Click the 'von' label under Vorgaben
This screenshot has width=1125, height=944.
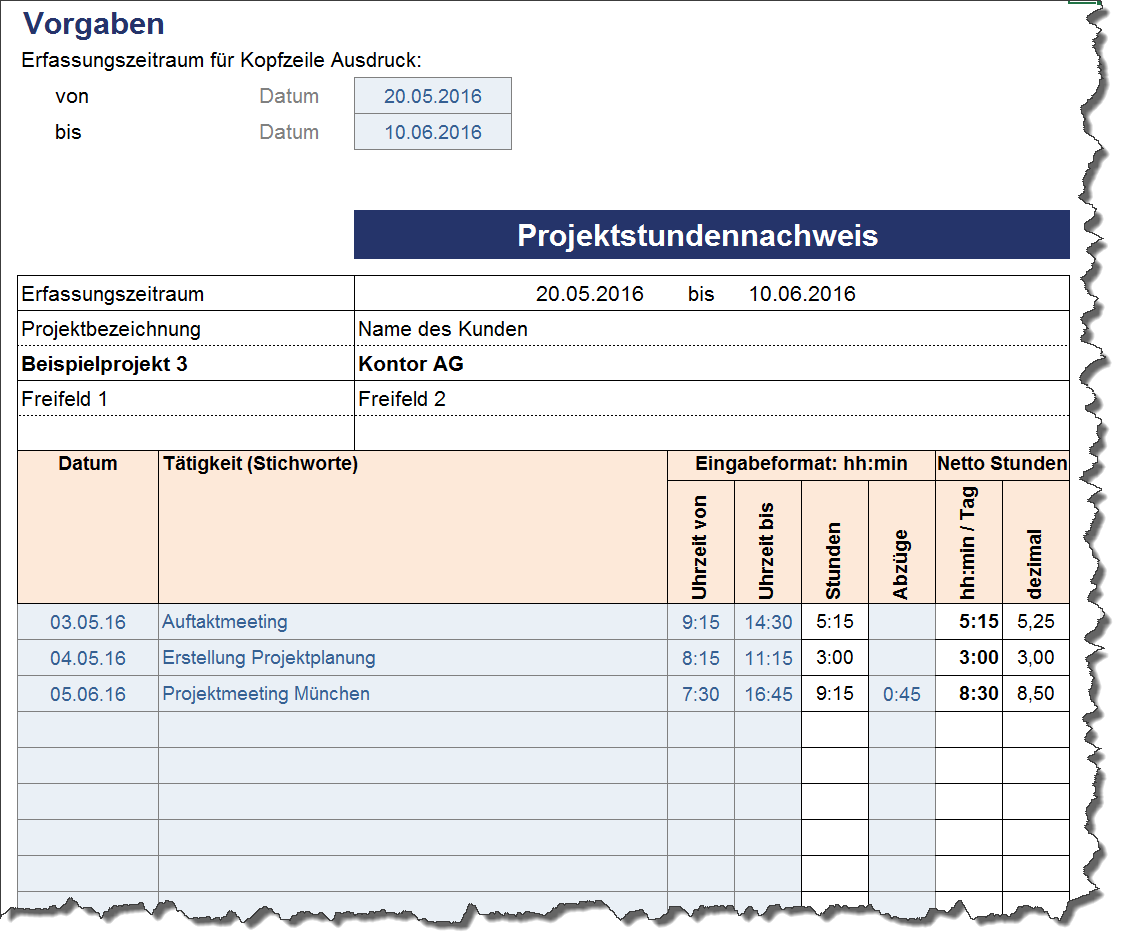coord(72,96)
